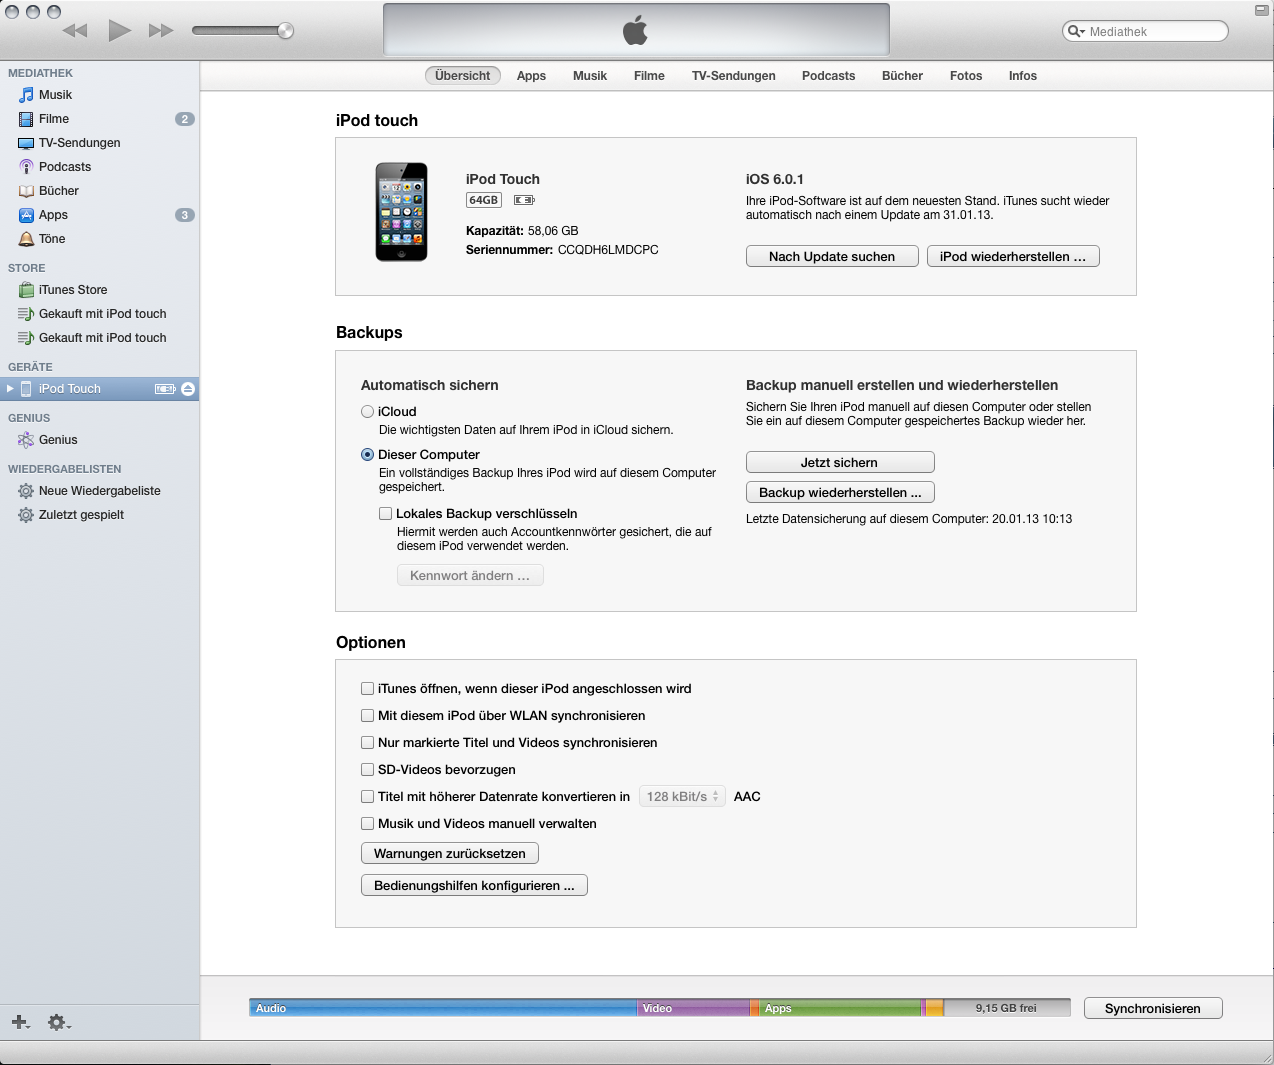Click Kennwort ändern button
This screenshot has height=1065, width=1274.
[x=470, y=576]
